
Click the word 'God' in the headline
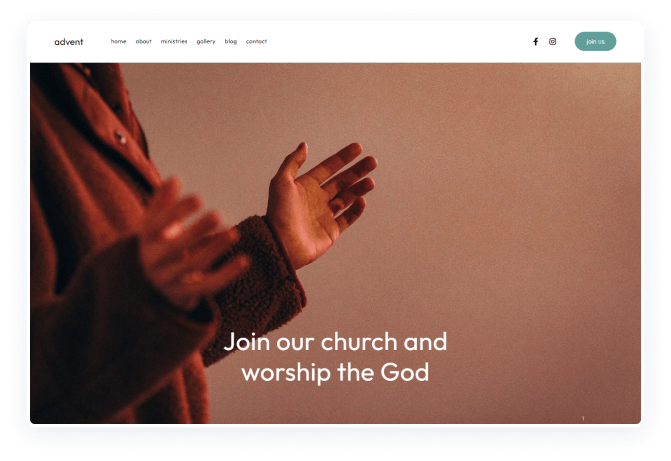(405, 372)
